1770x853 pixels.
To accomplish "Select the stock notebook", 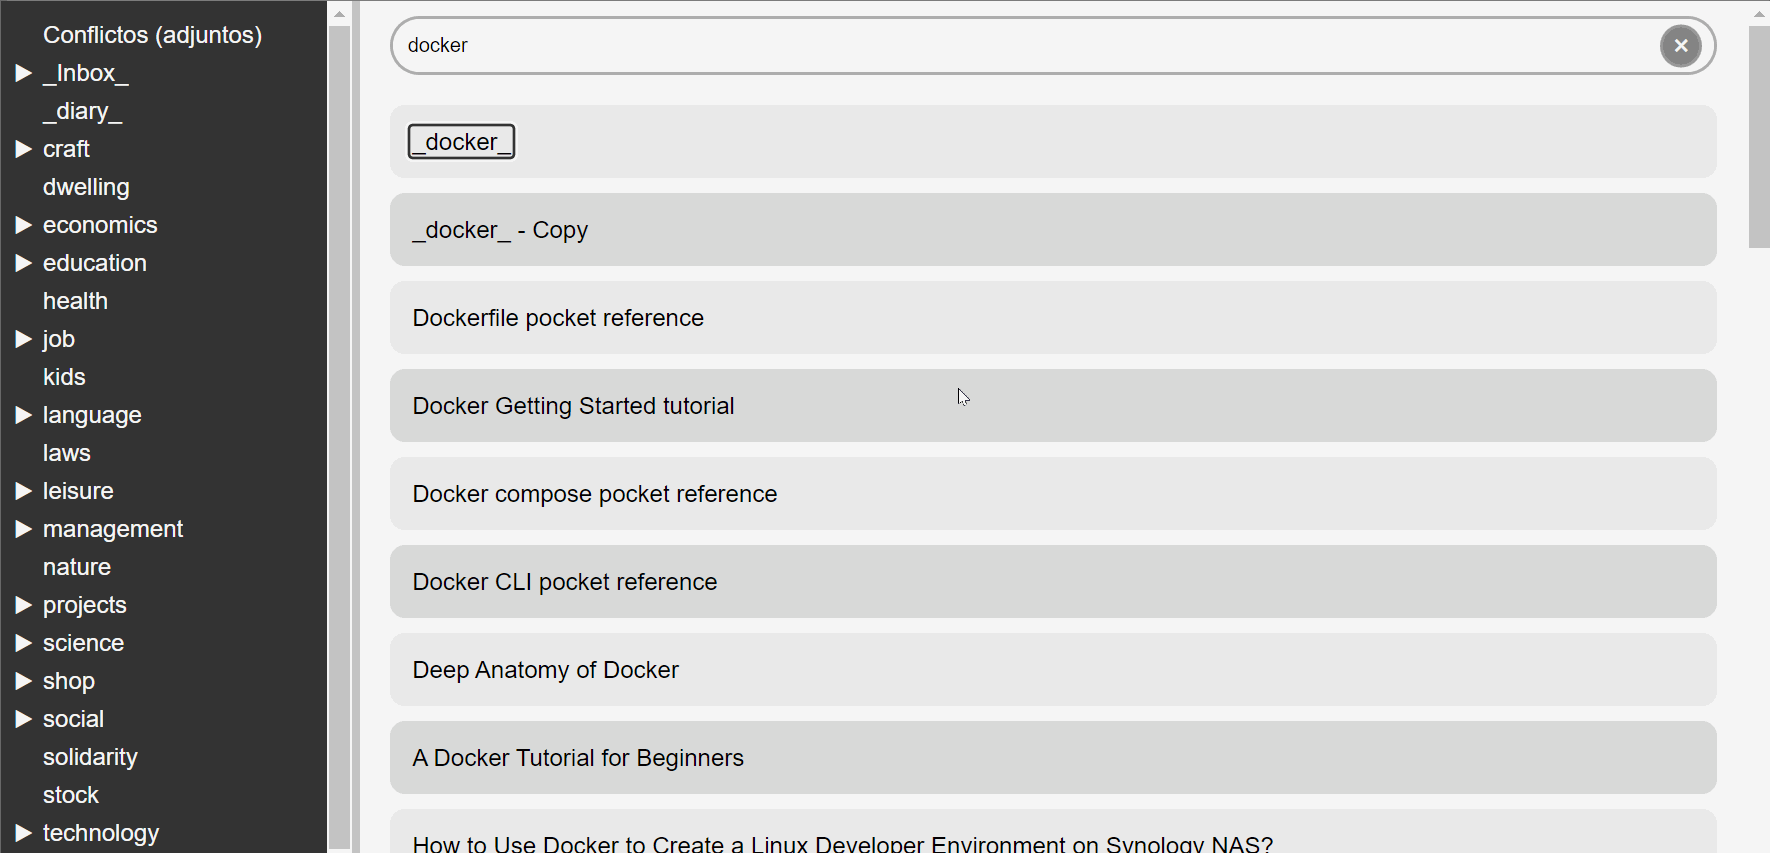I will click(x=71, y=795).
